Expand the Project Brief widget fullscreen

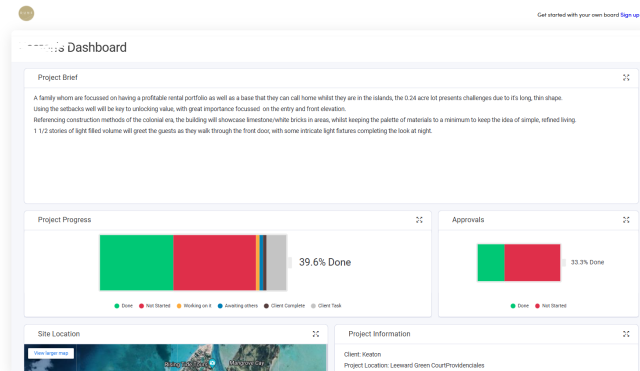point(626,78)
